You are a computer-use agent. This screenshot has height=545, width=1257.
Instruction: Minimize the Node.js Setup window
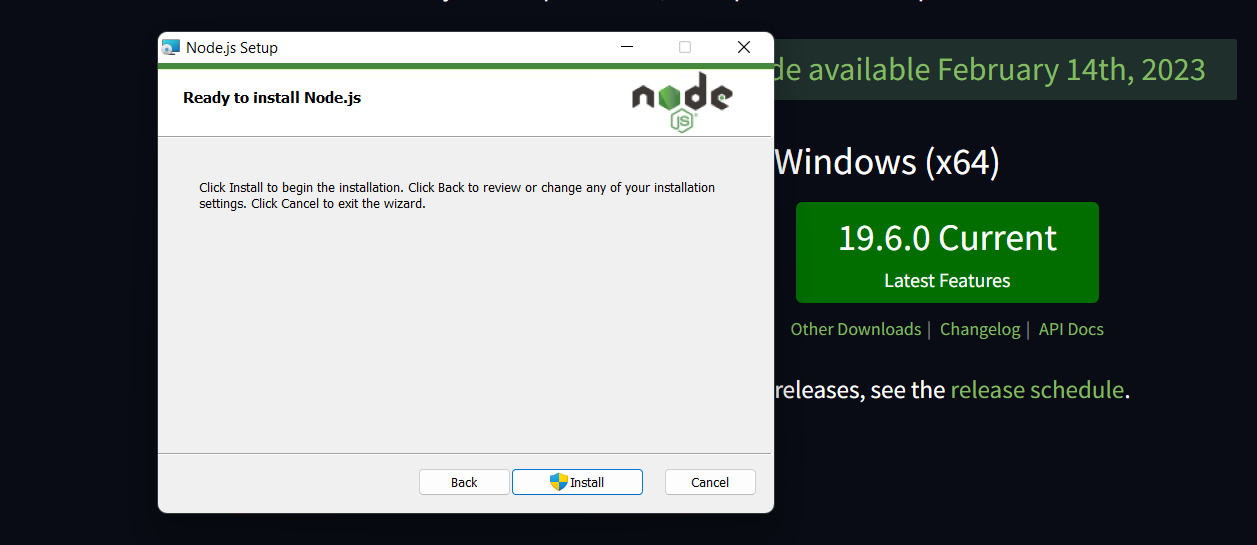pos(627,47)
